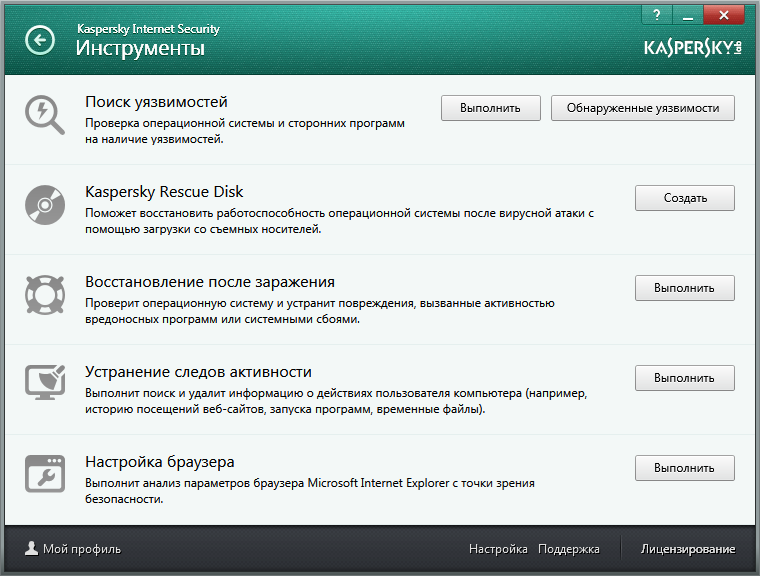Click the Kaspersky Internet Security title text
760x576 pixels.
click(x=148, y=29)
